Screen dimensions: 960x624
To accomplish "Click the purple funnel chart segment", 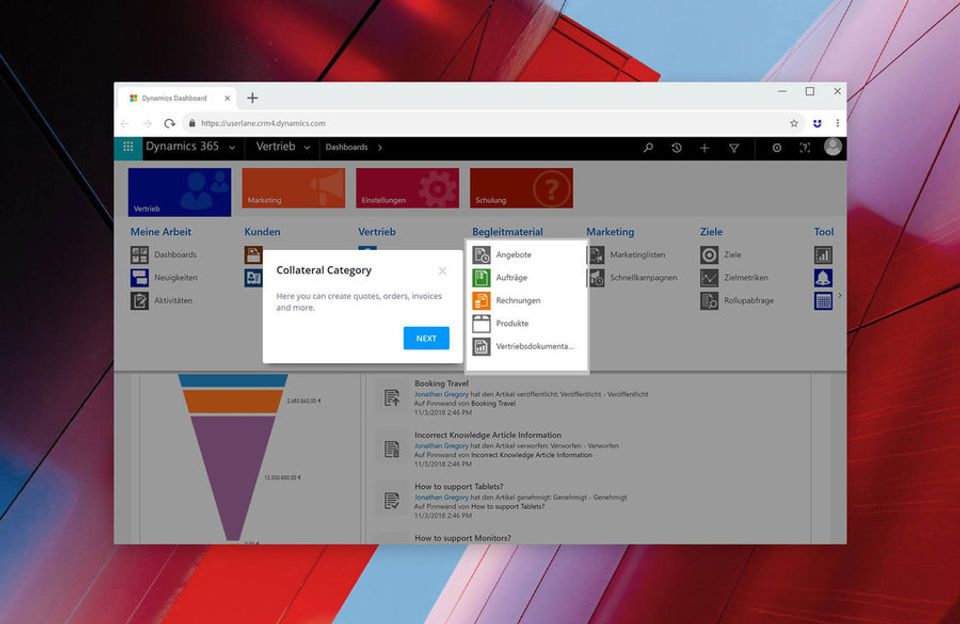I will click(233, 476).
